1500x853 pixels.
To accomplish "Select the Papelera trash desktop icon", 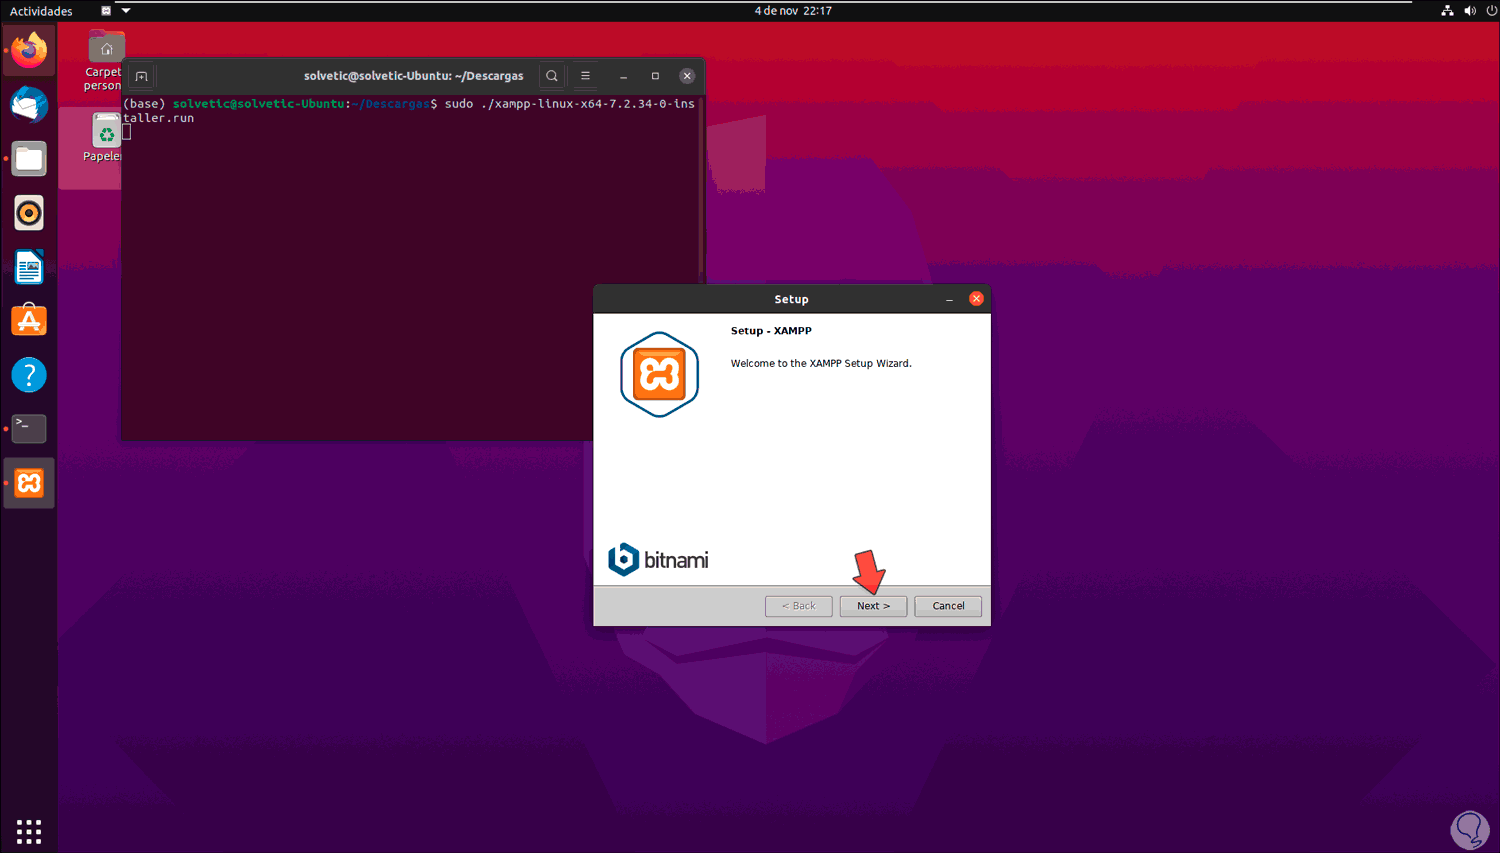I will point(105,137).
